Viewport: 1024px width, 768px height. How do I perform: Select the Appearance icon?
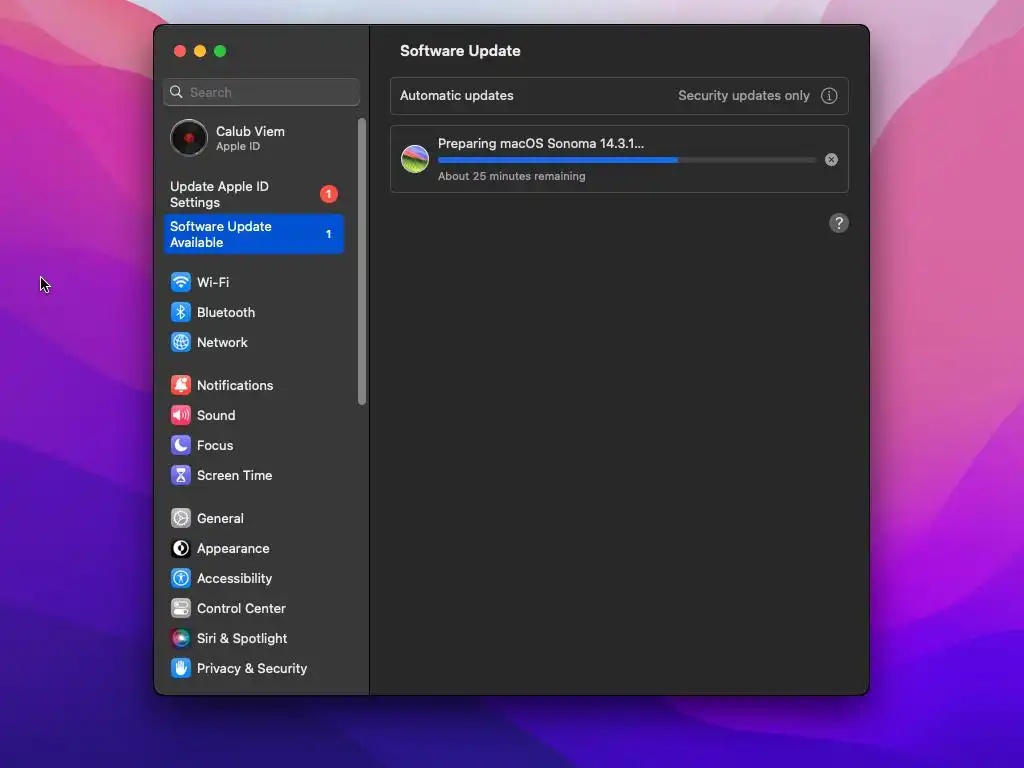coord(181,549)
